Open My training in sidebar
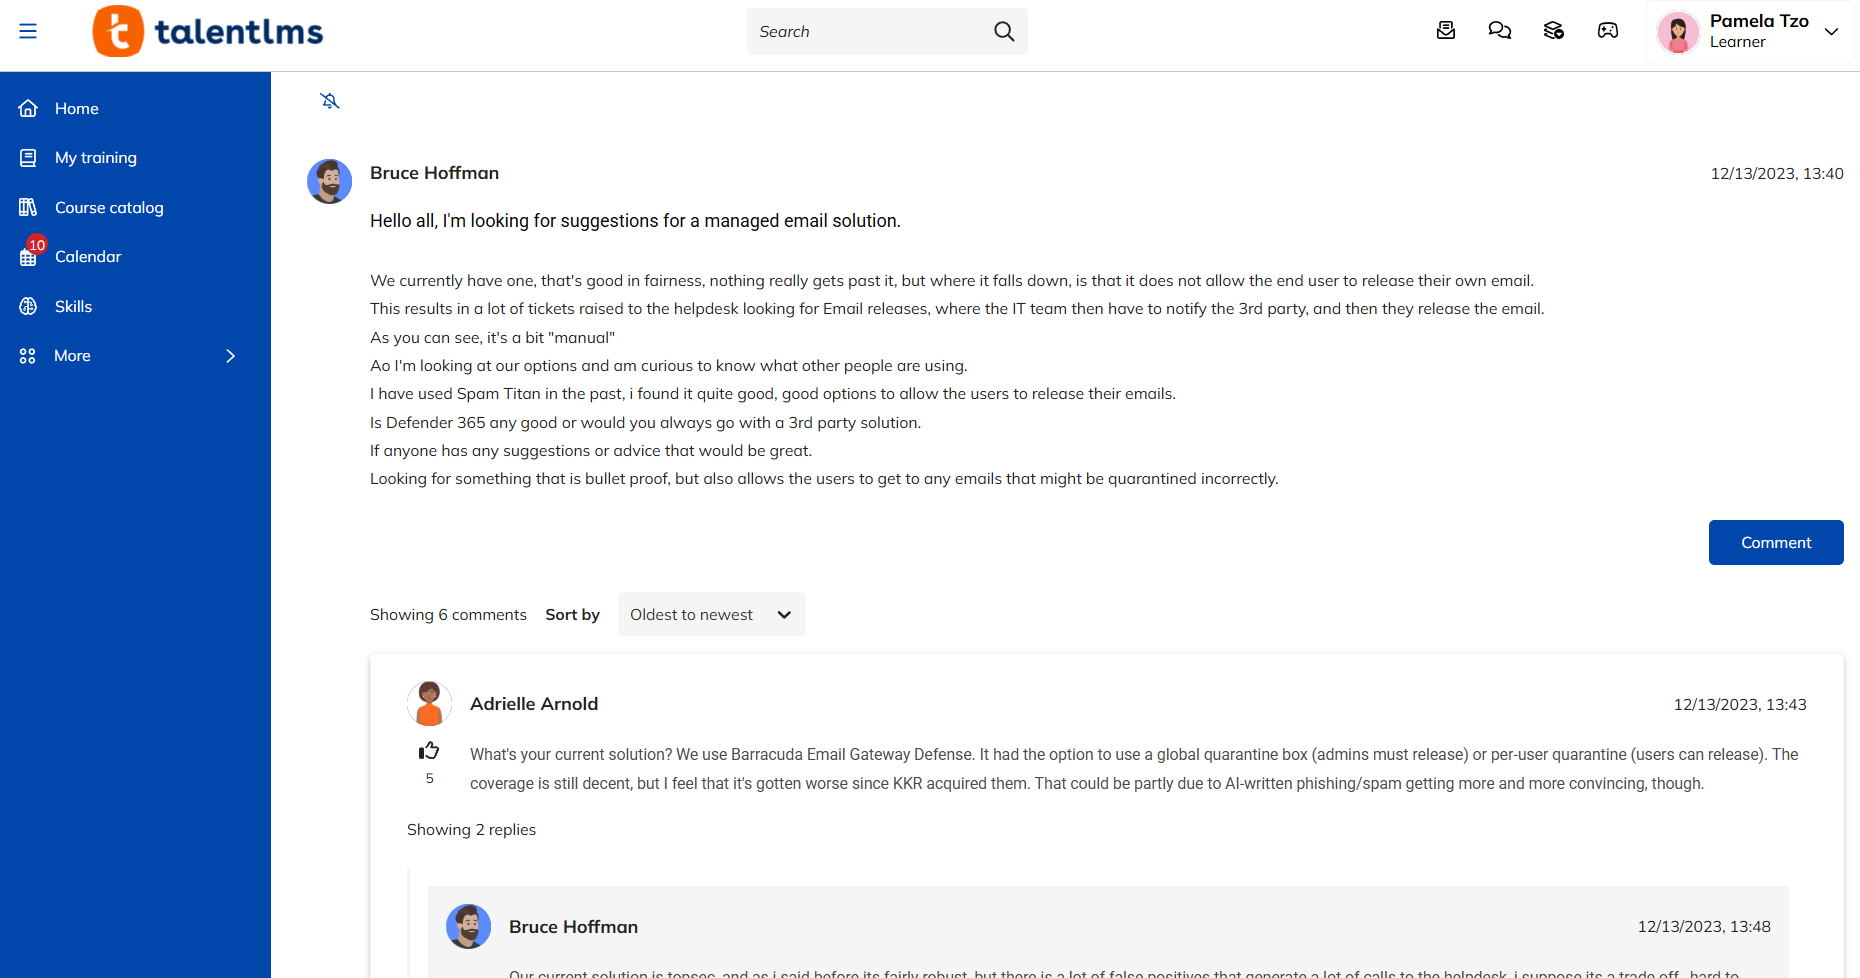Image resolution: width=1860 pixels, height=978 pixels. coord(95,158)
